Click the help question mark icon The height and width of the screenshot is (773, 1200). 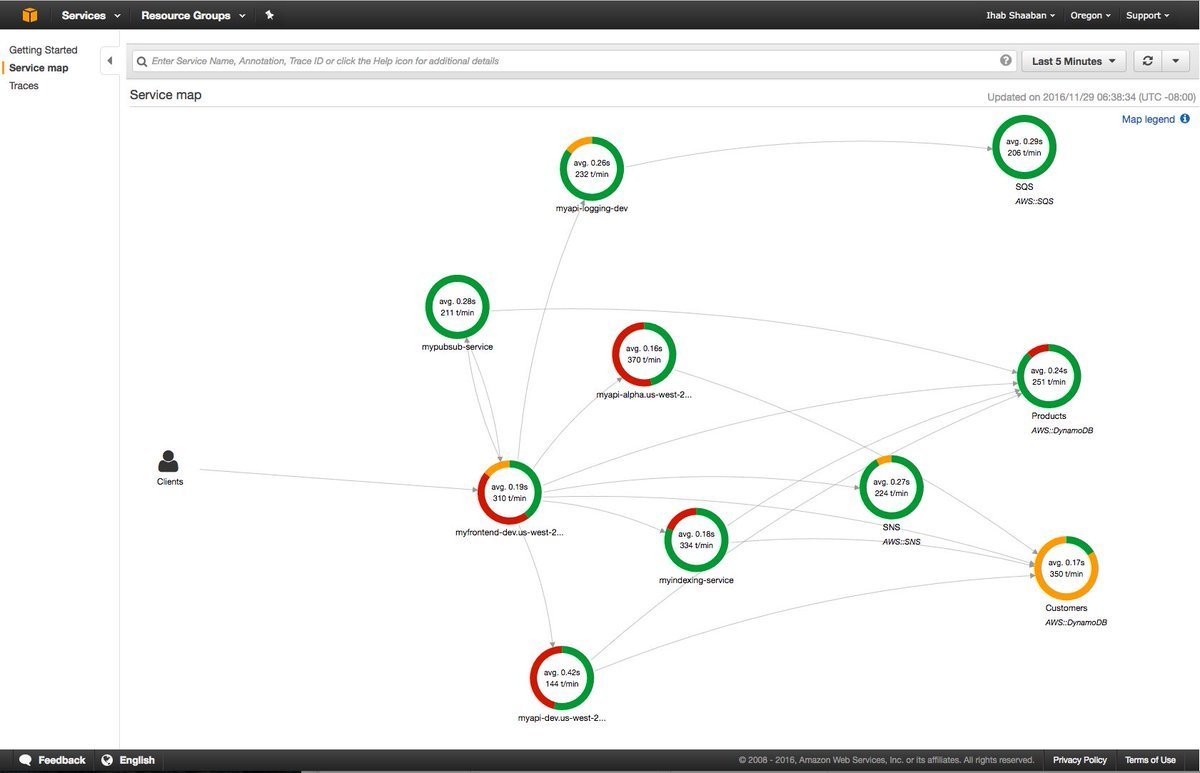1005,61
